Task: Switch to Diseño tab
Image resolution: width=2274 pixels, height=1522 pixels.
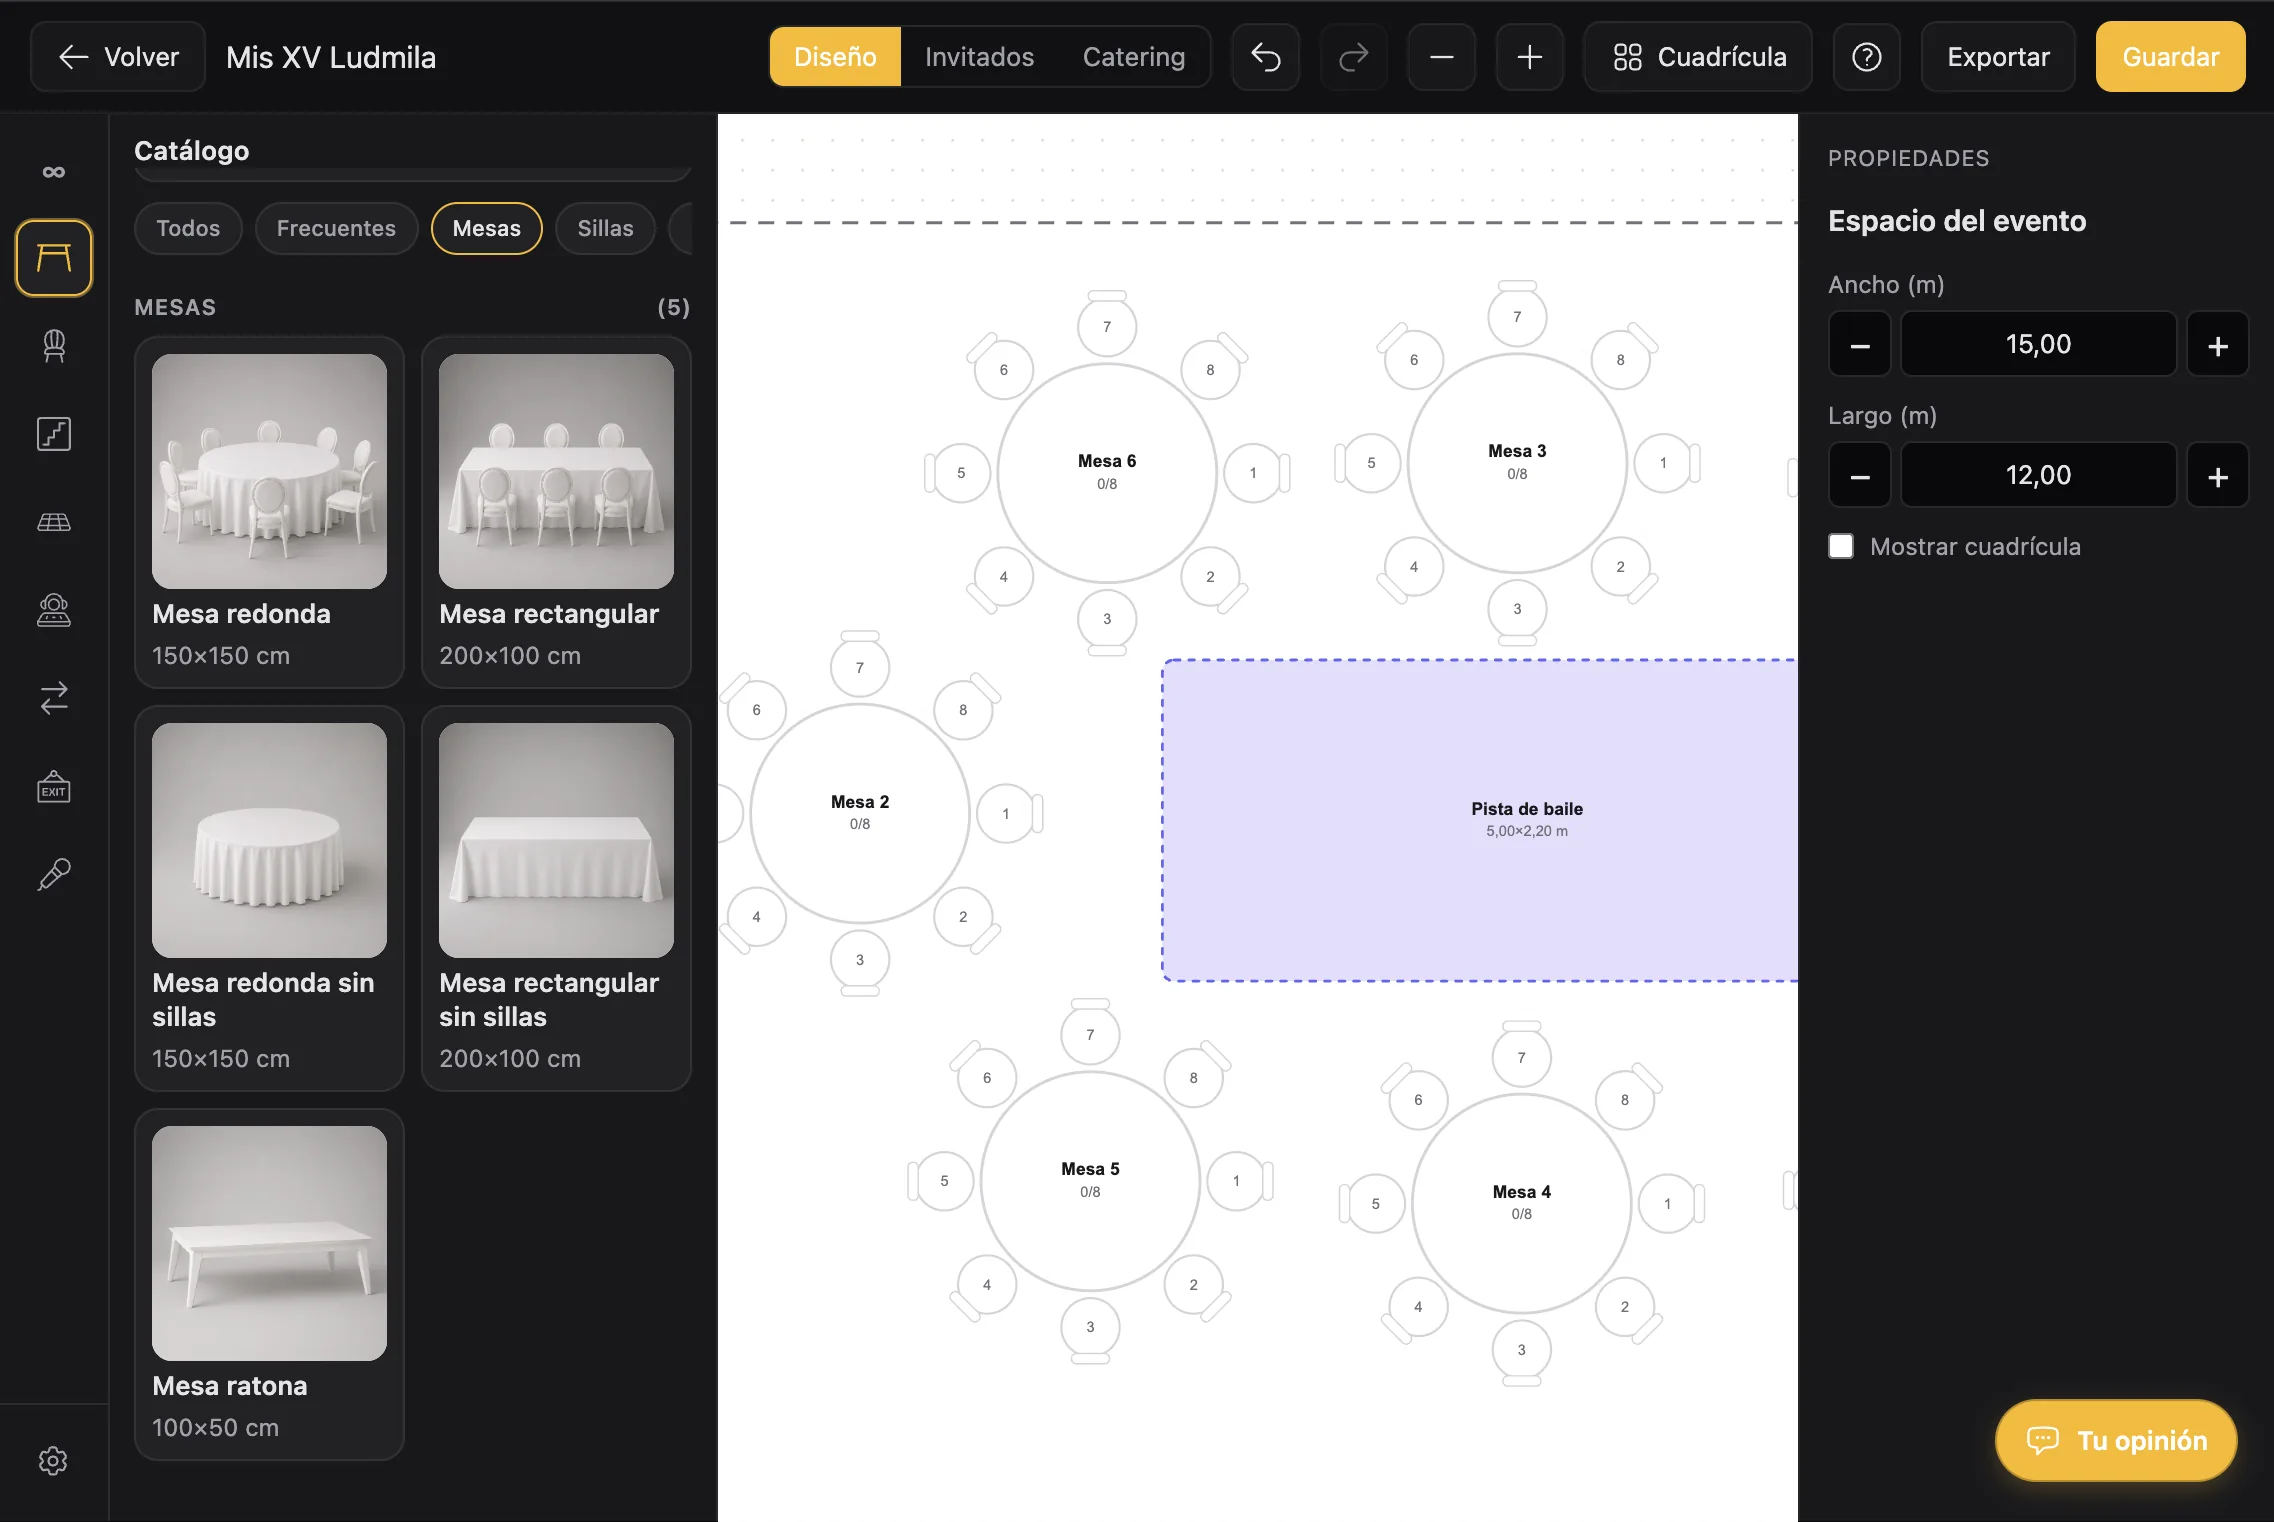Action: point(835,57)
